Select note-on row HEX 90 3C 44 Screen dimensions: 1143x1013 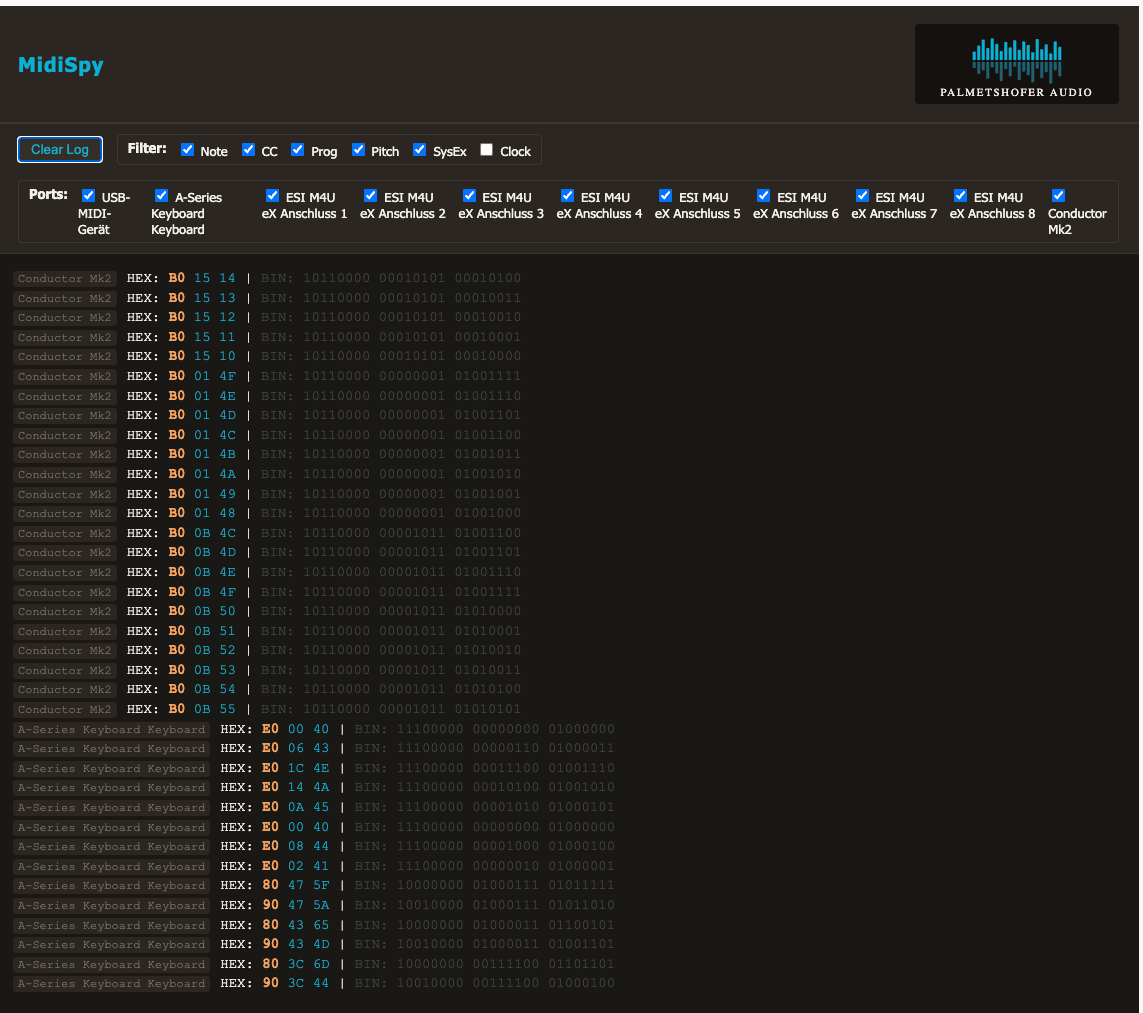314,983
